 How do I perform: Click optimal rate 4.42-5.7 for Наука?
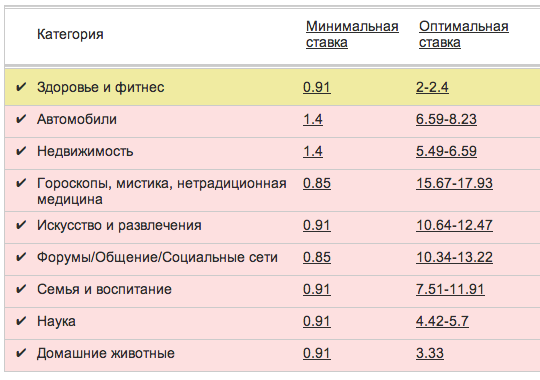point(442,321)
